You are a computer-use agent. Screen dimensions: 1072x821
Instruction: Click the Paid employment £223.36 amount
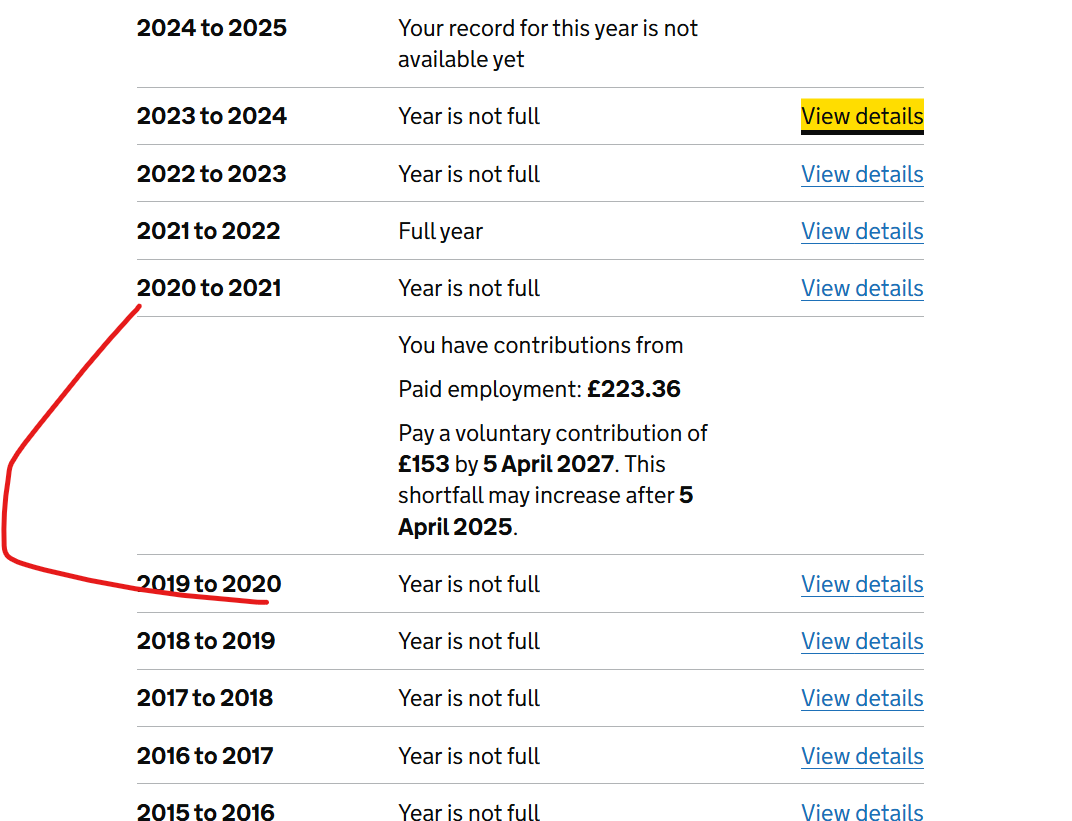click(x=634, y=389)
